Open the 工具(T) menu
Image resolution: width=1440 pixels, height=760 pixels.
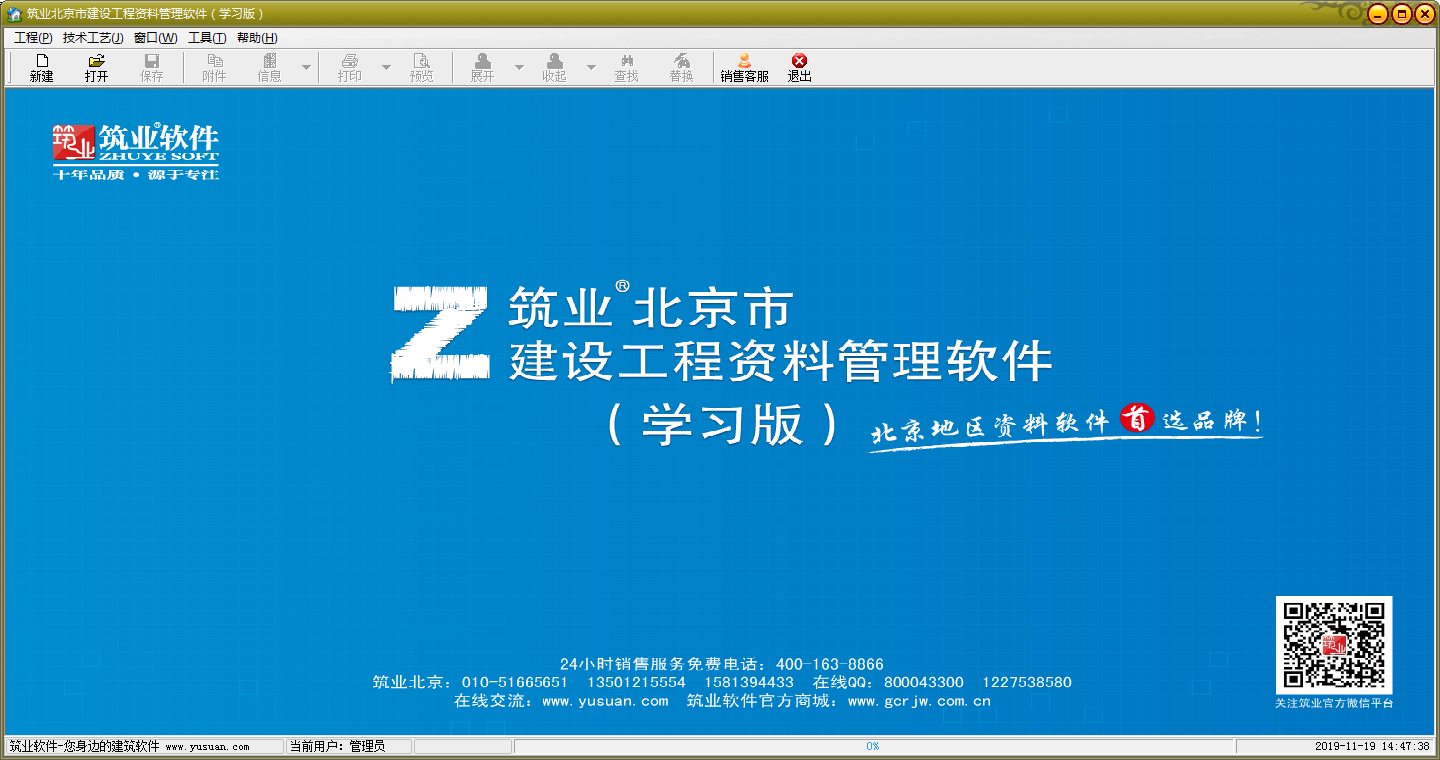[207, 38]
